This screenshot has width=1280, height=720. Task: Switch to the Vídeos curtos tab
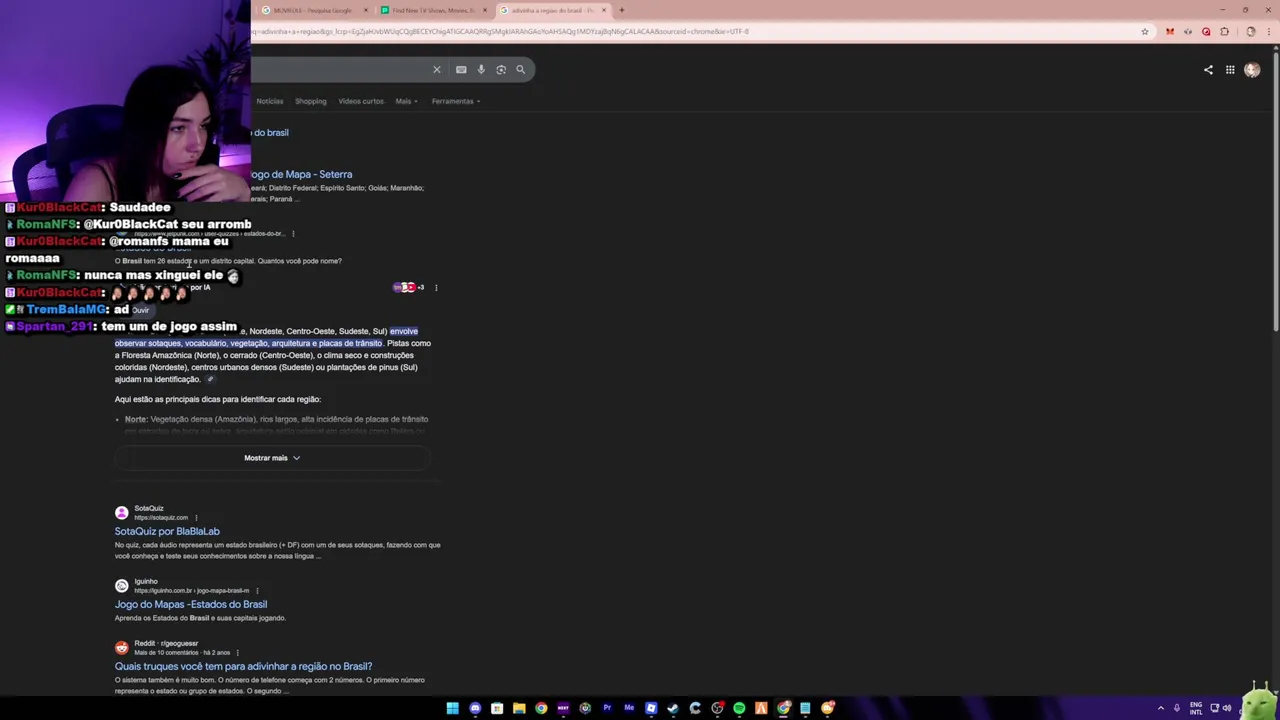click(360, 101)
